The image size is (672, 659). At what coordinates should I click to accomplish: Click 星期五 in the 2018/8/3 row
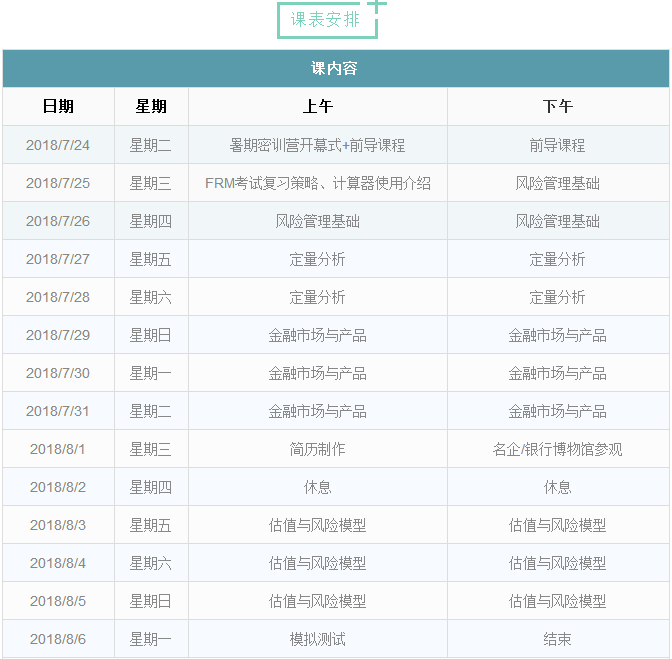150,525
